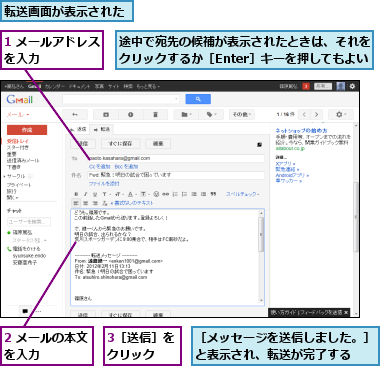Open the Move to folder dropdown
Viewport: 380px width, 366px height.
point(186,115)
